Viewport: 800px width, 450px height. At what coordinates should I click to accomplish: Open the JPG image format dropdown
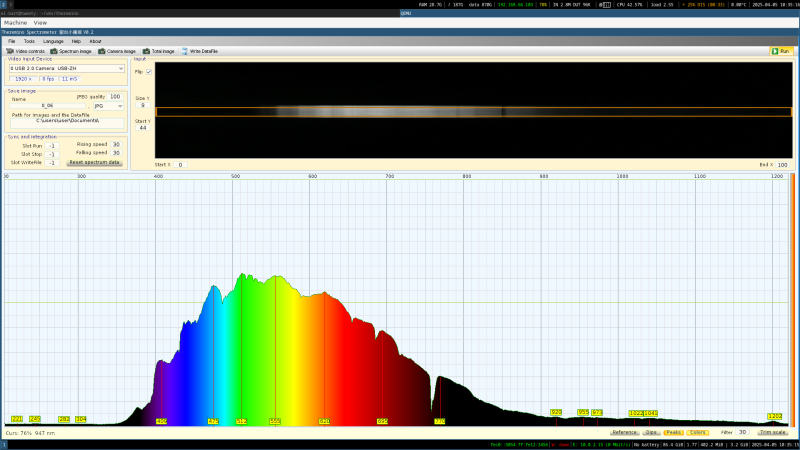click(x=108, y=105)
